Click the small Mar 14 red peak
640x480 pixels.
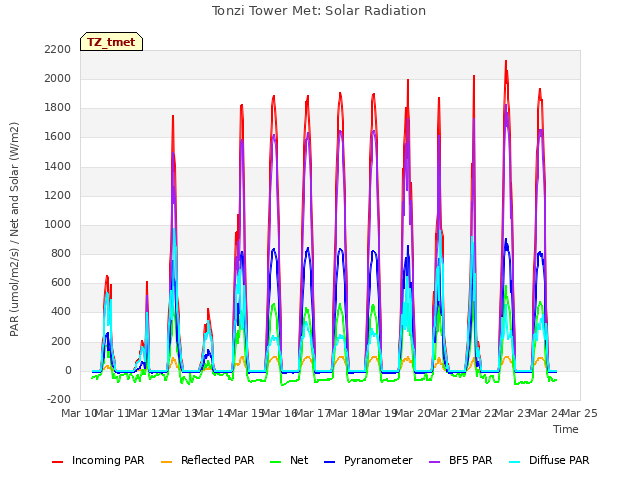[x=208, y=310]
